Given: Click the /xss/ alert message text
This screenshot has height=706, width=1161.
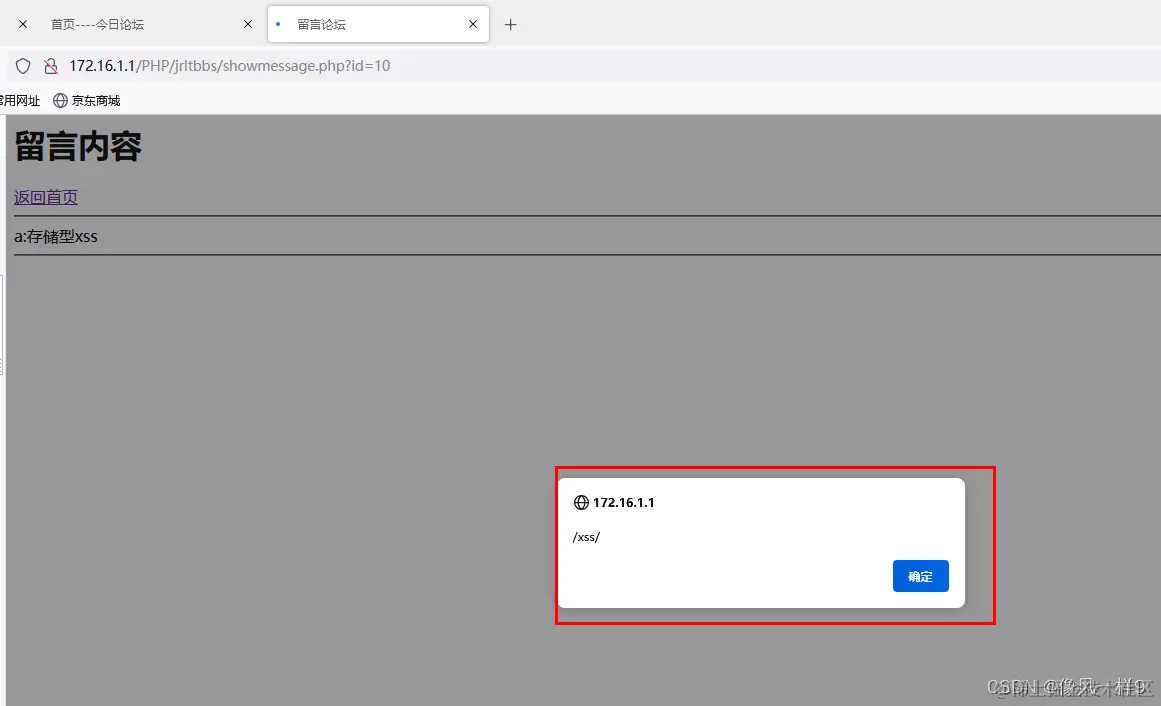Looking at the screenshot, I should pos(586,537).
